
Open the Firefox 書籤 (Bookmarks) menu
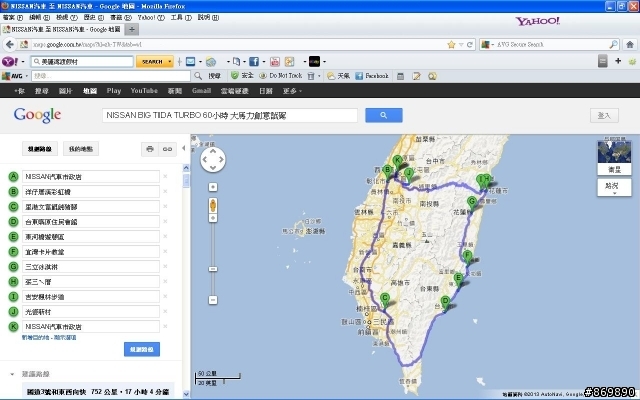(121, 17)
